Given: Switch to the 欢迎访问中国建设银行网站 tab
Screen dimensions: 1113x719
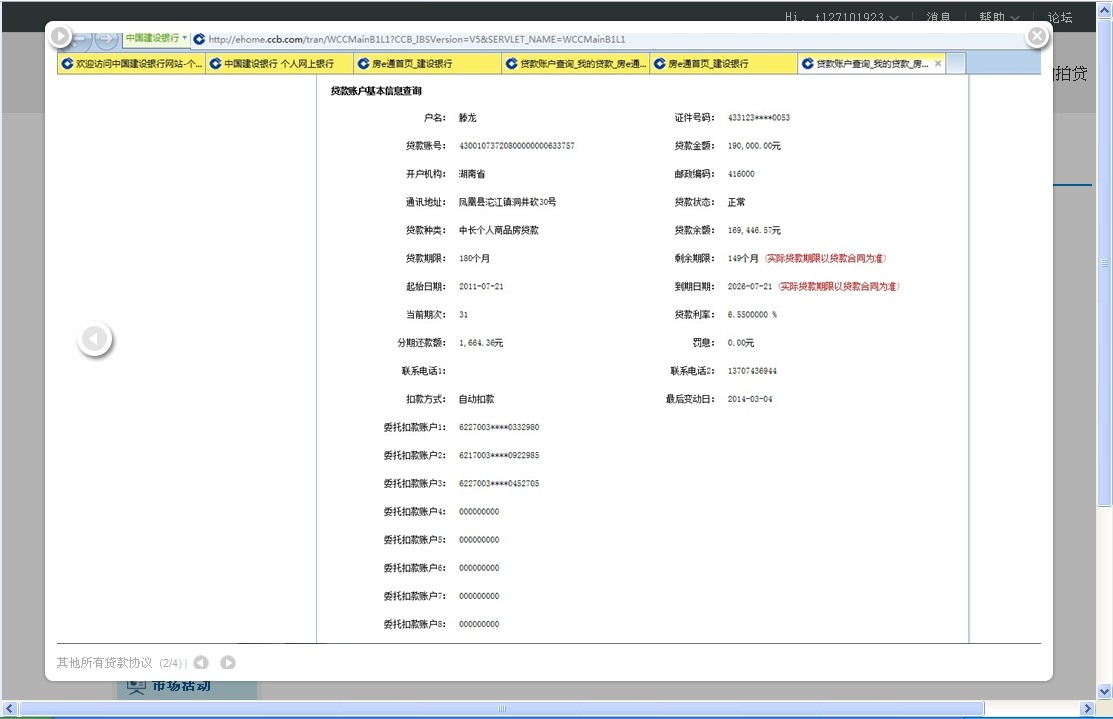Looking at the screenshot, I should (x=132, y=63).
